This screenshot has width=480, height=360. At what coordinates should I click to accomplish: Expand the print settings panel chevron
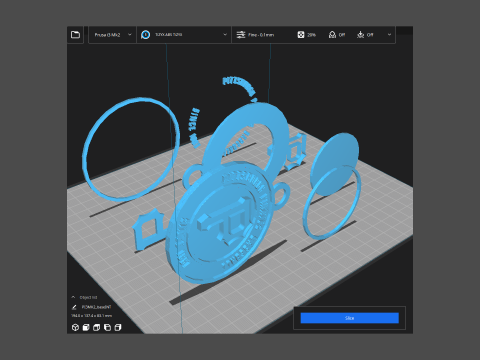389,35
